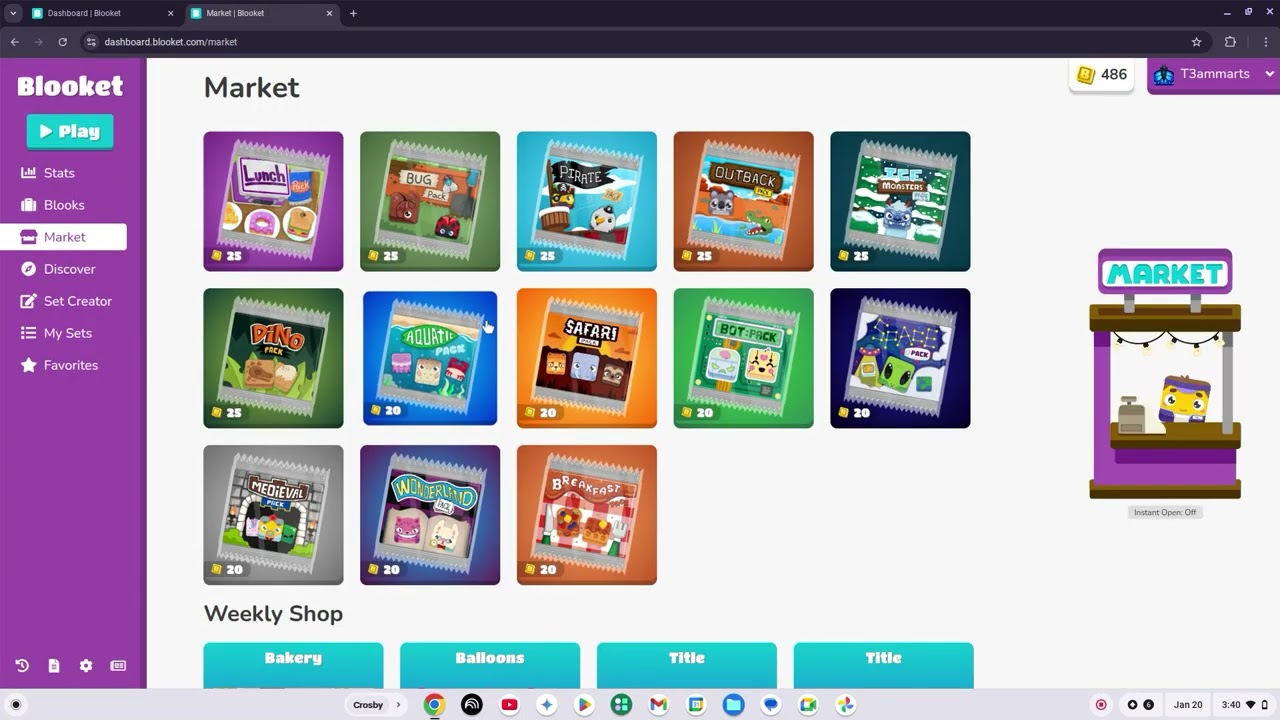Screen dimensions: 1280x720
Task: Open Blooks in the sidebar
Action: pos(63,205)
